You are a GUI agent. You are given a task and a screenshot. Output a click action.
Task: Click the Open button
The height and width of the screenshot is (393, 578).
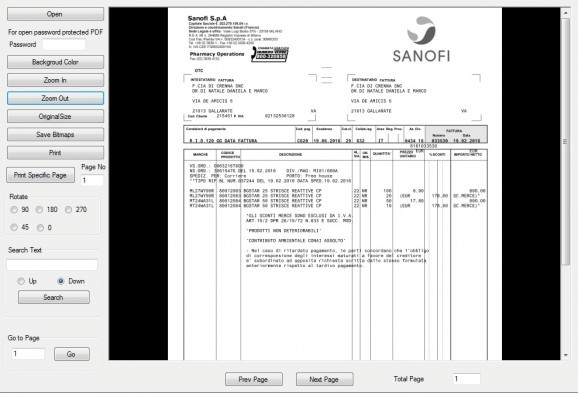[55, 14]
